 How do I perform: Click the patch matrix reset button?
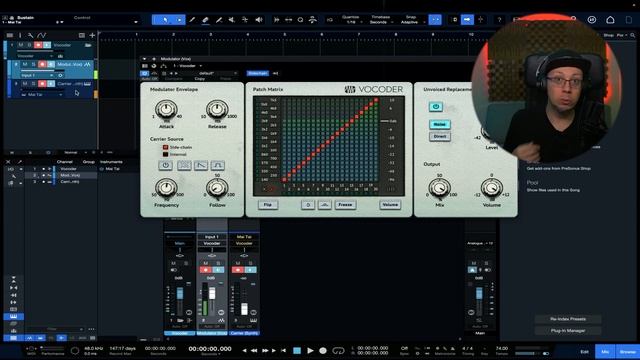(x=308, y=204)
